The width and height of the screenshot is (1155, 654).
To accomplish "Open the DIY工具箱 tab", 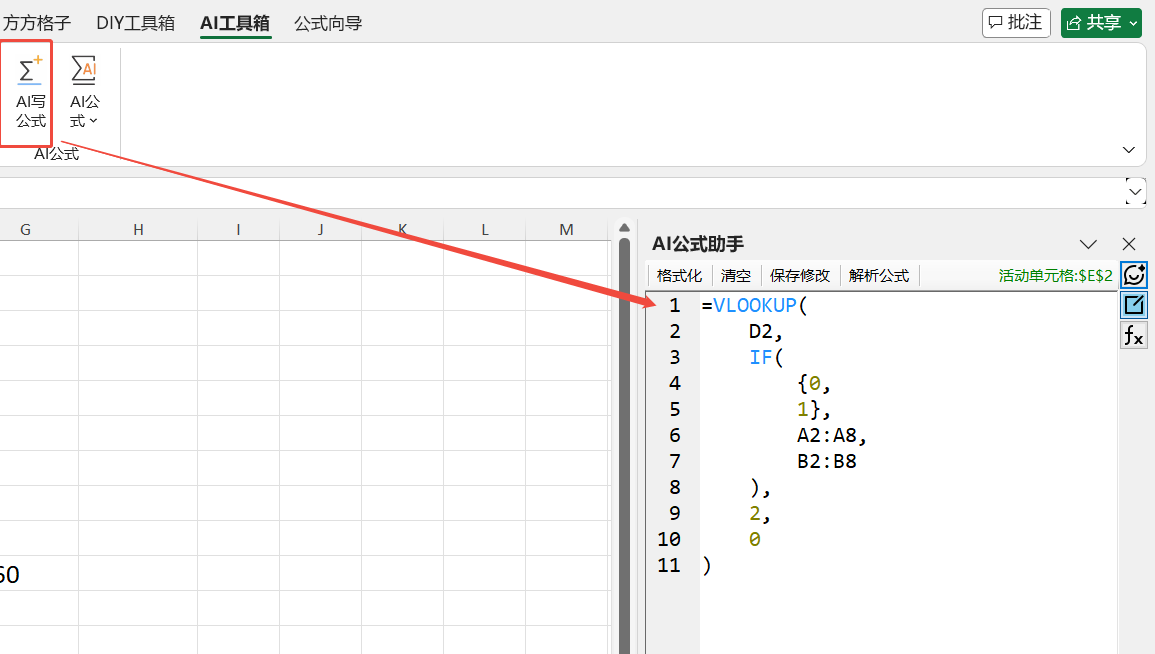I will [x=135, y=23].
